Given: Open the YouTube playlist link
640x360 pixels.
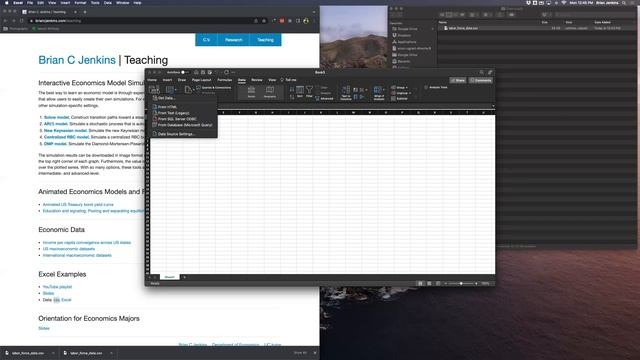Looking at the screenshot, I should (57, 287).
